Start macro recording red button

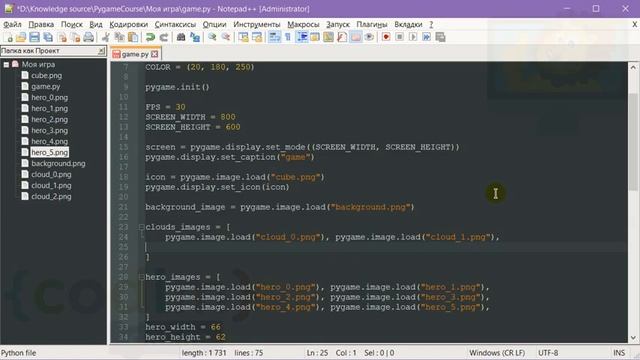(386, 38)
